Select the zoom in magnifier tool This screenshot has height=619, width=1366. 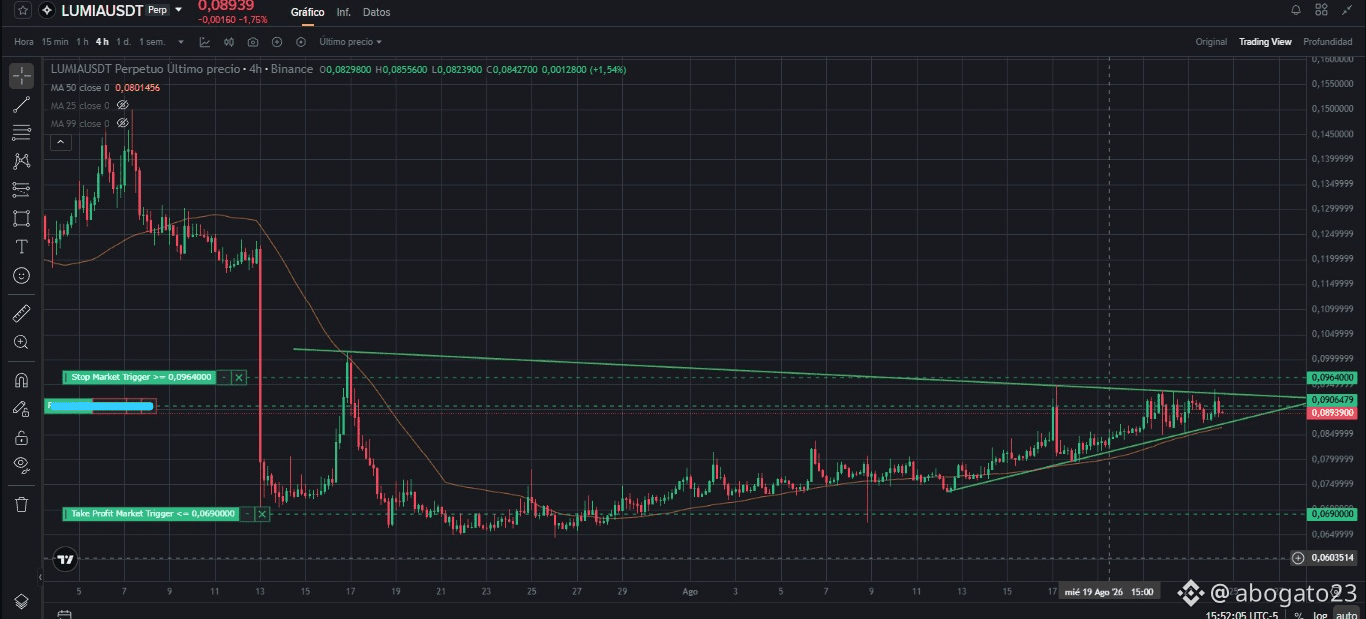[21, 342]
